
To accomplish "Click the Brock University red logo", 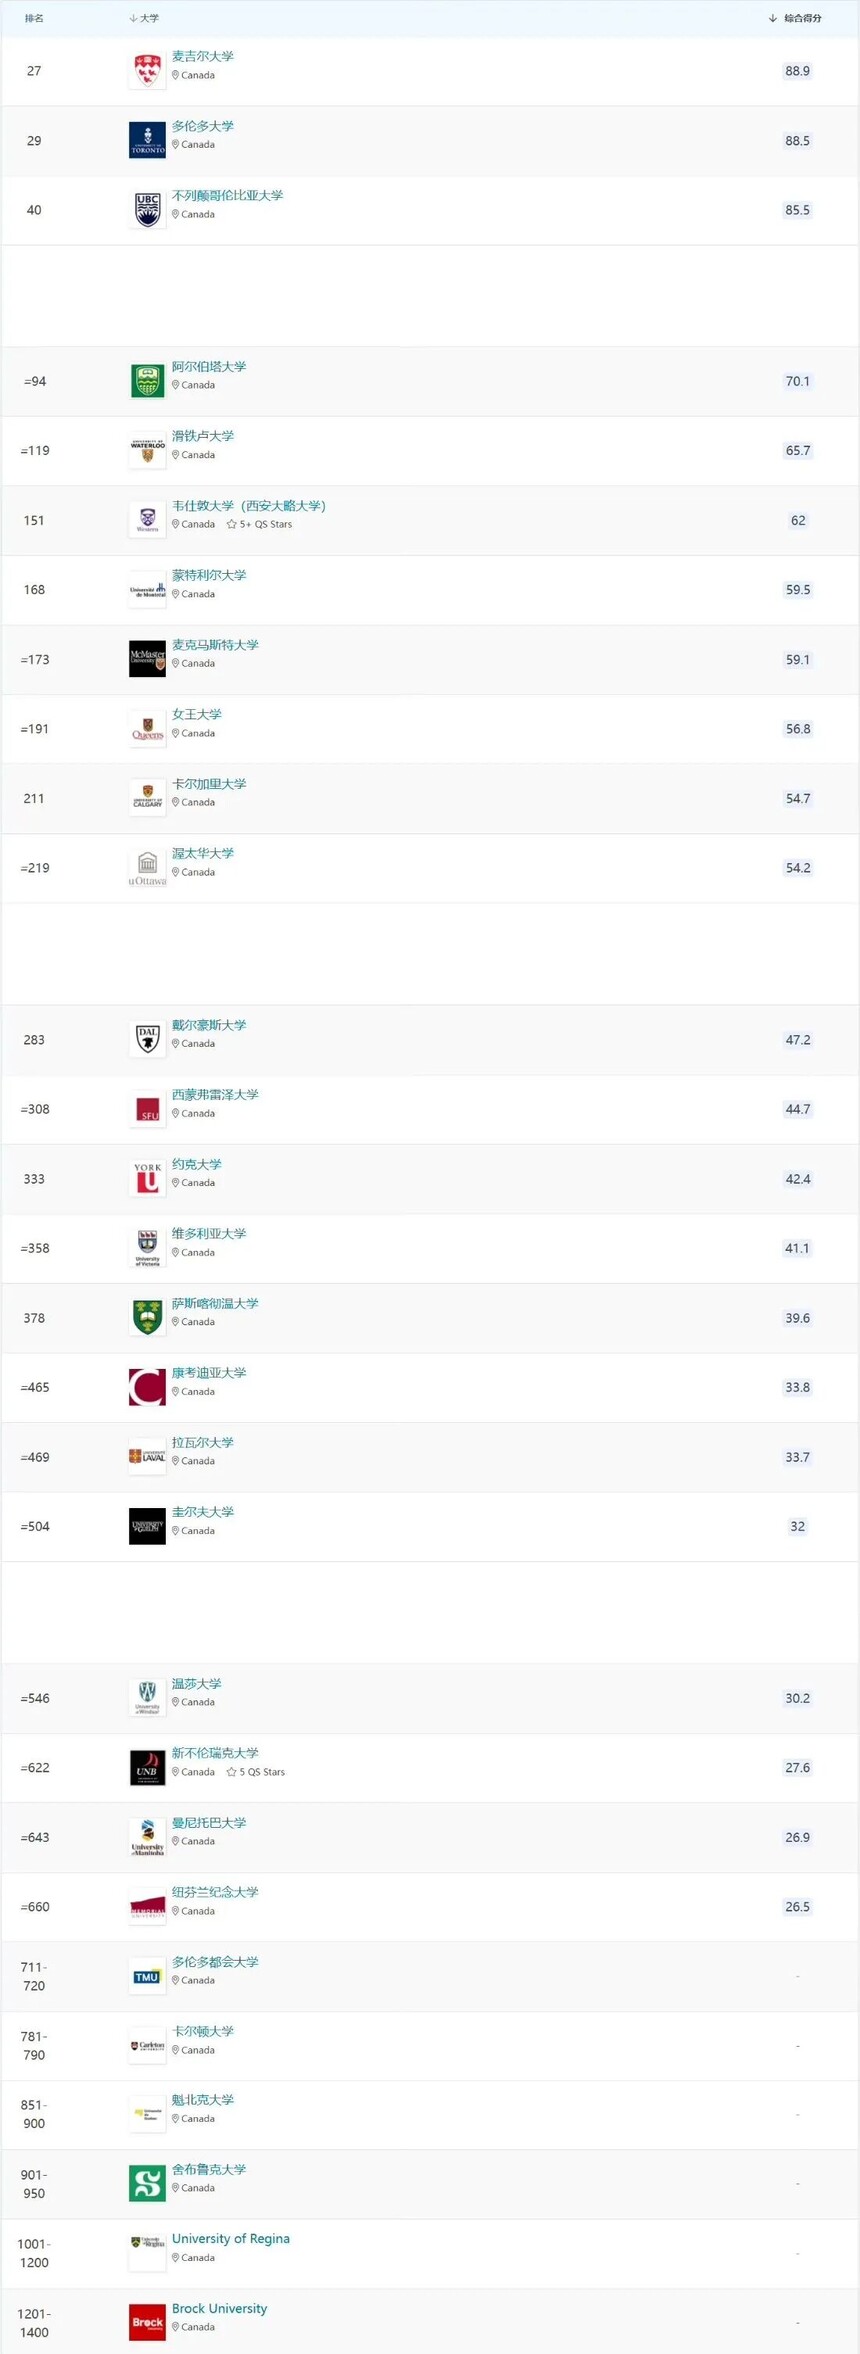I will click(147, 2323).
